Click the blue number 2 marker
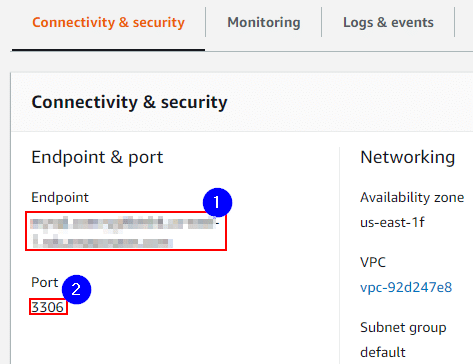 coord(76,289)
